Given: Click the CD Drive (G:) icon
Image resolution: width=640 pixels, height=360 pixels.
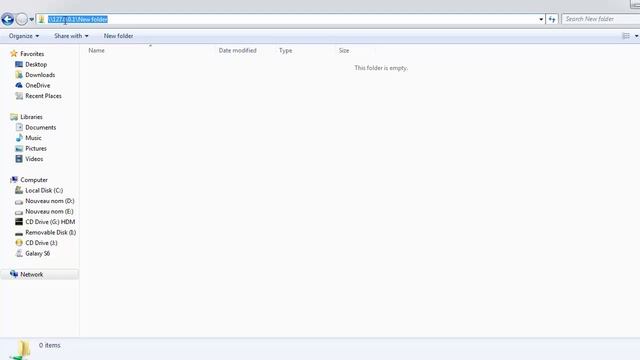Looking at the screenshot, I should tap(19, 222).
